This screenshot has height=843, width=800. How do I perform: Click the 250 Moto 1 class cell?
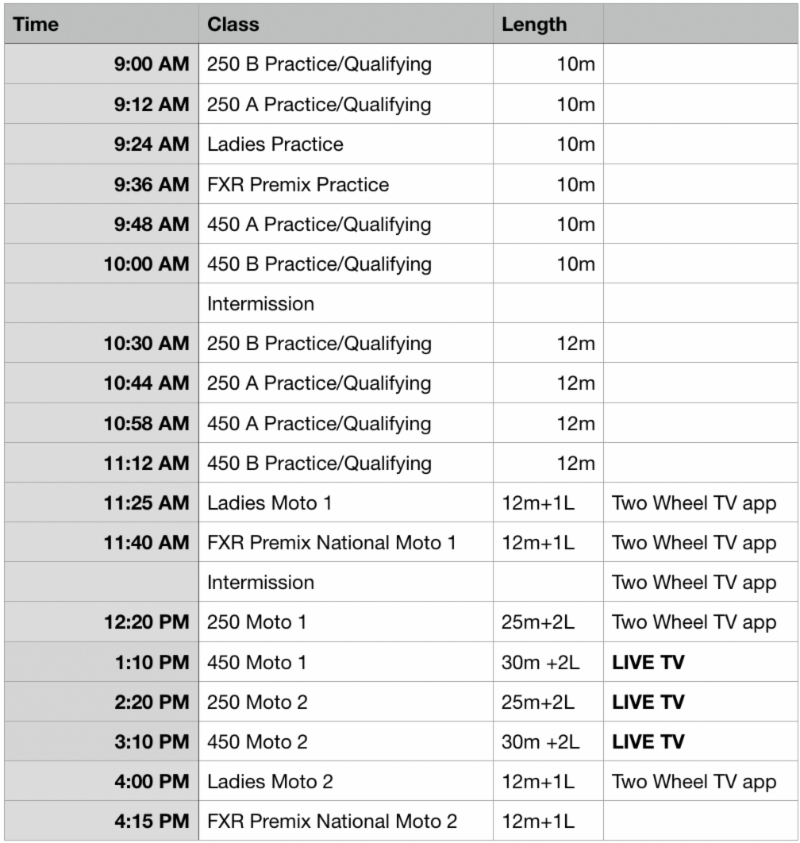[x=257, y=622]
